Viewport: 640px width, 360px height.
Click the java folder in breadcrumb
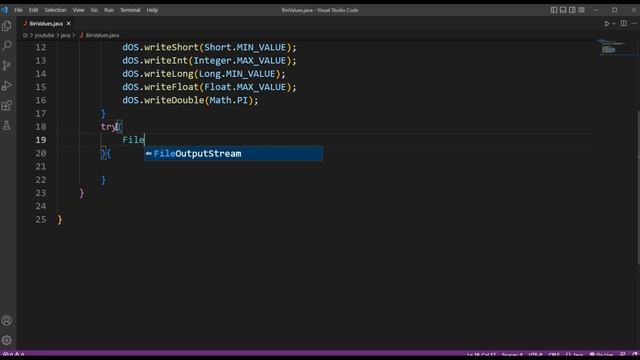(65, 36)
